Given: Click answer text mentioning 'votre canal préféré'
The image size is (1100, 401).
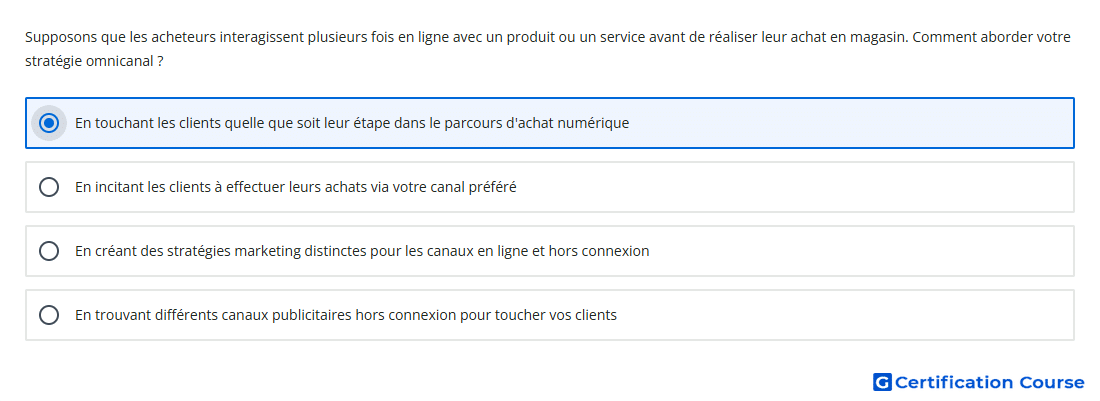Looking at the screenshot, I should (295, 187).
